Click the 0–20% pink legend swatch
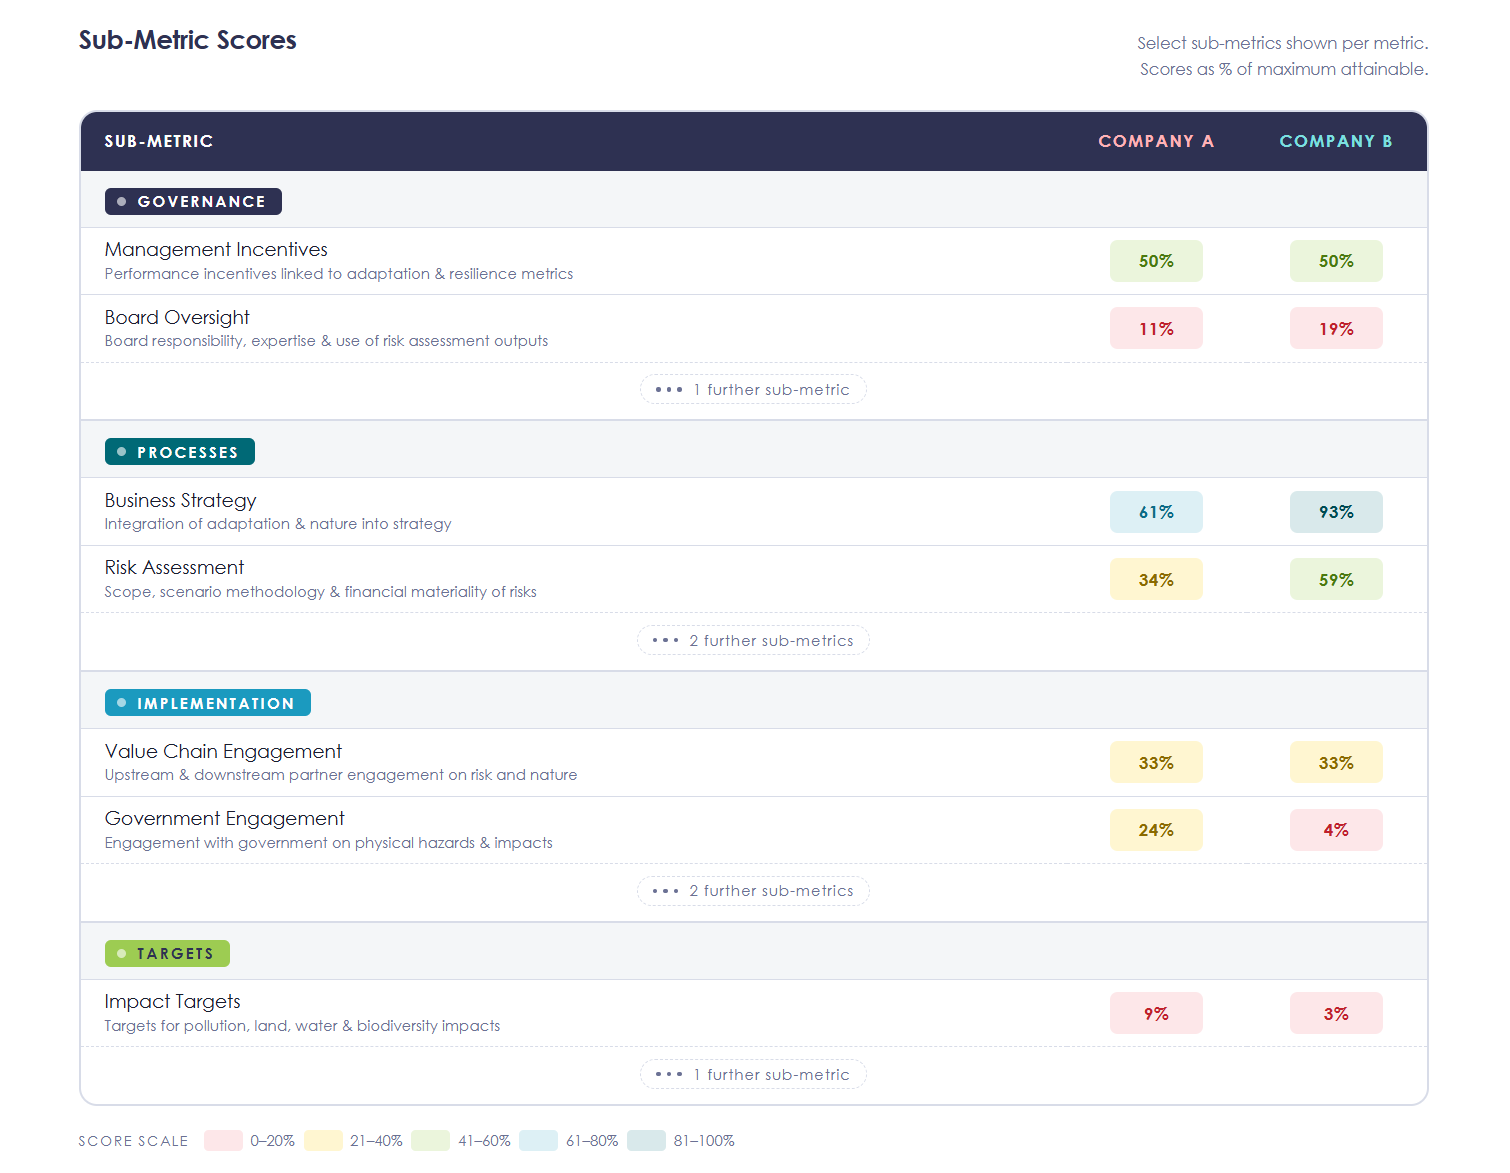Image resolution: width=1510 pixels, height=1173 pixels. click(x=223, y=1141)
